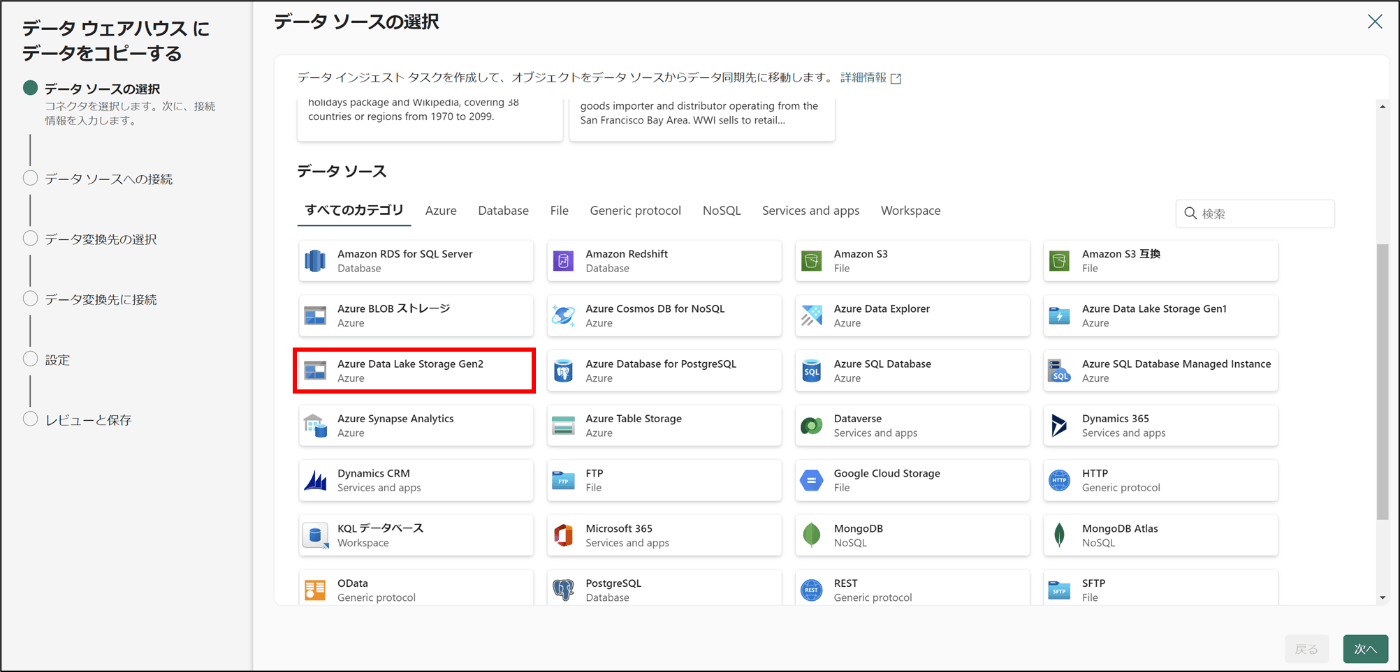
Task: Click the 次へ button
Action: (1365, 649)
